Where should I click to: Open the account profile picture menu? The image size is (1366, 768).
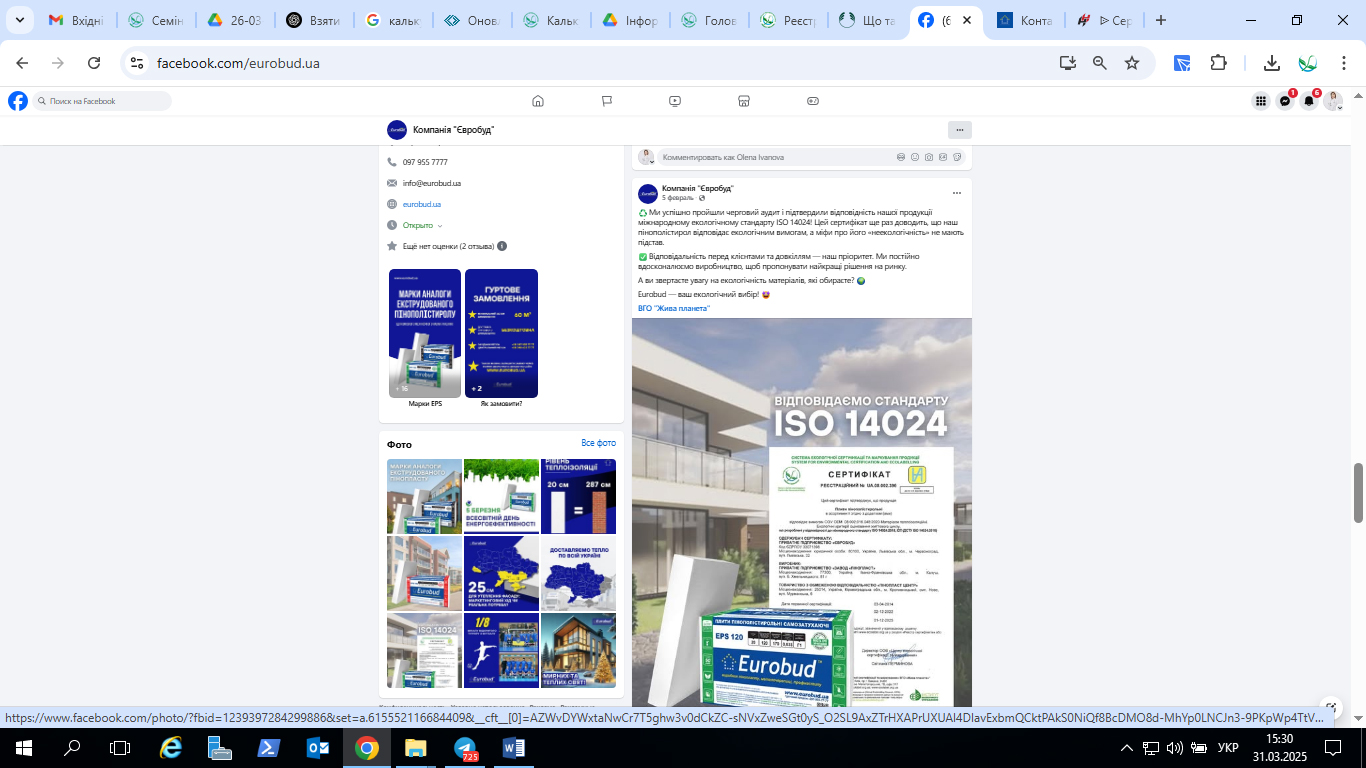click(x=1332, y=101)
